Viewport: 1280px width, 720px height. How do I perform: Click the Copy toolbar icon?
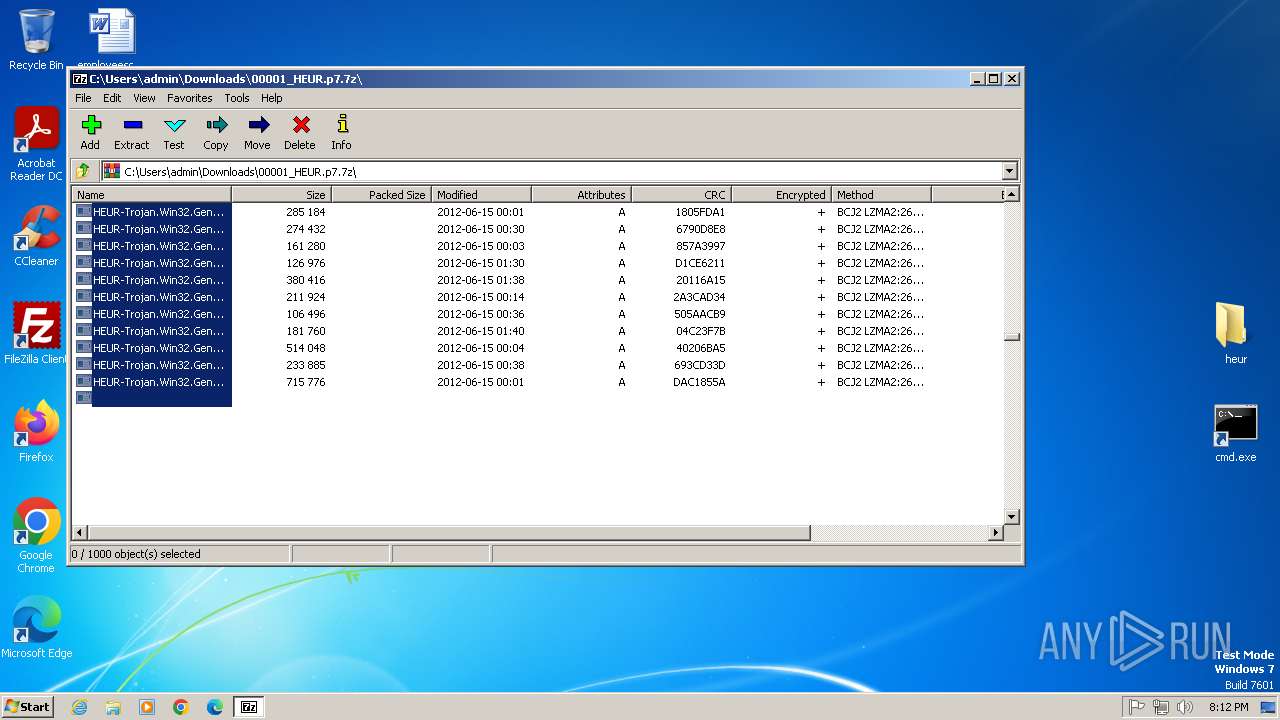(x=216, y=132)
